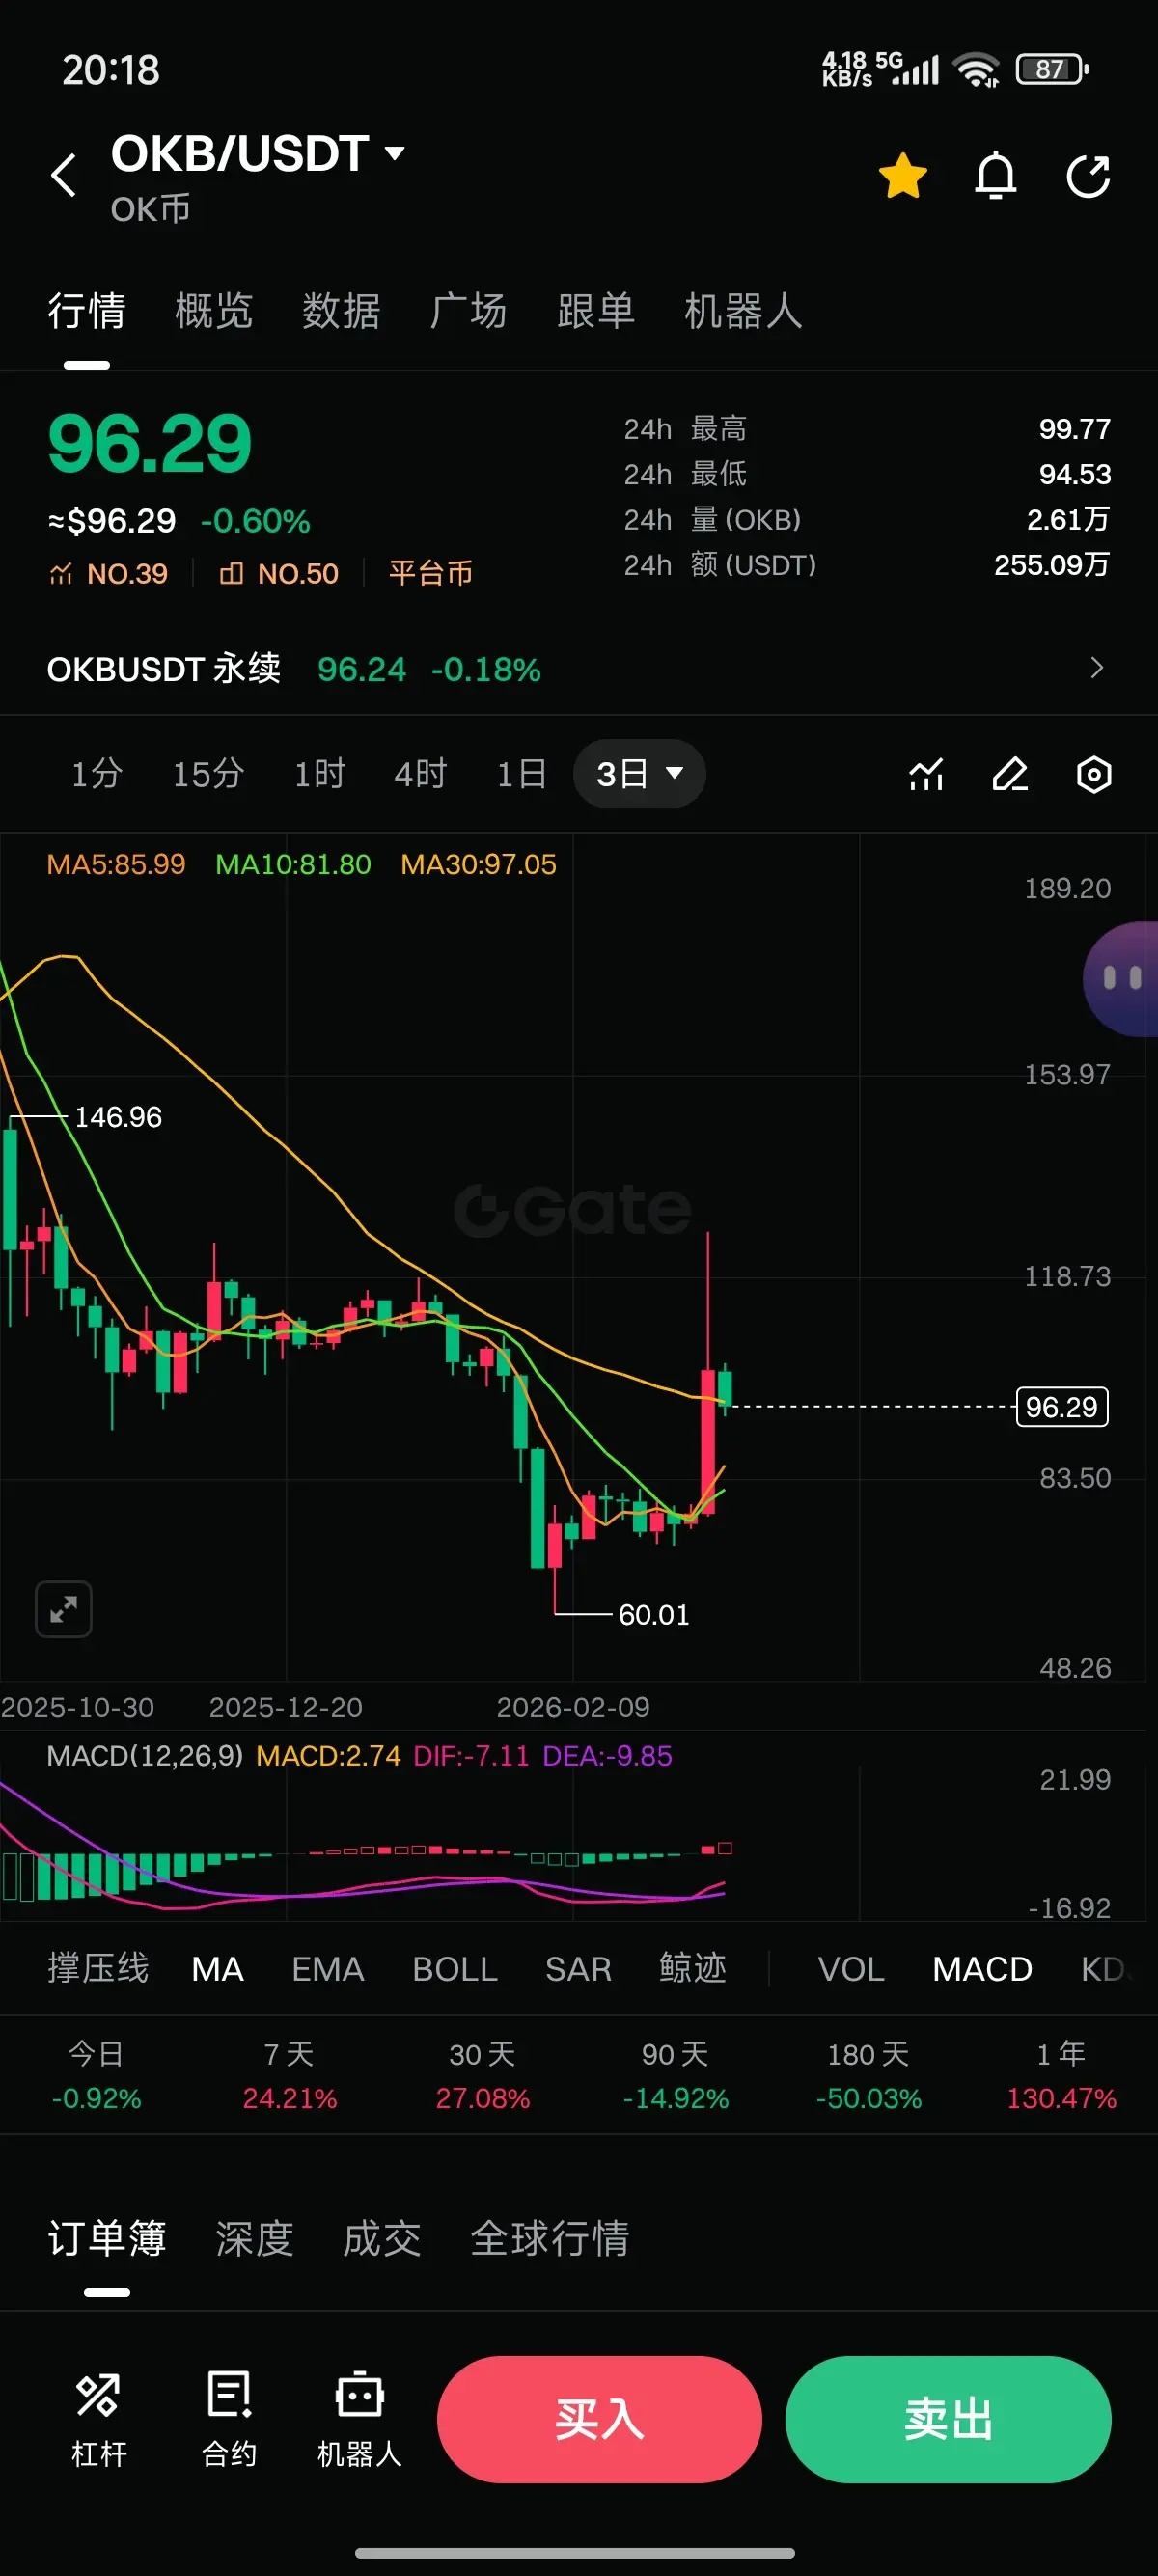Toggle the EMA indicator

(327, 1968)
